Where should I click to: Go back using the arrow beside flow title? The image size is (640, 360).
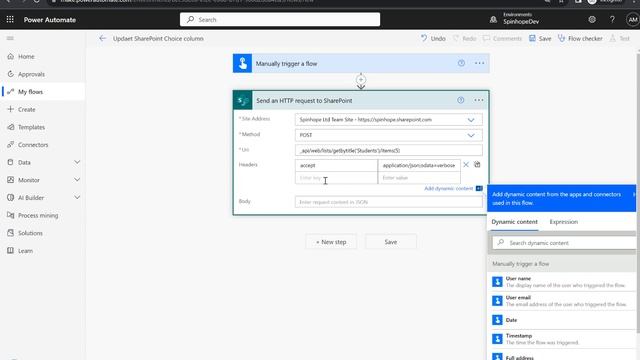pos(102,38)
